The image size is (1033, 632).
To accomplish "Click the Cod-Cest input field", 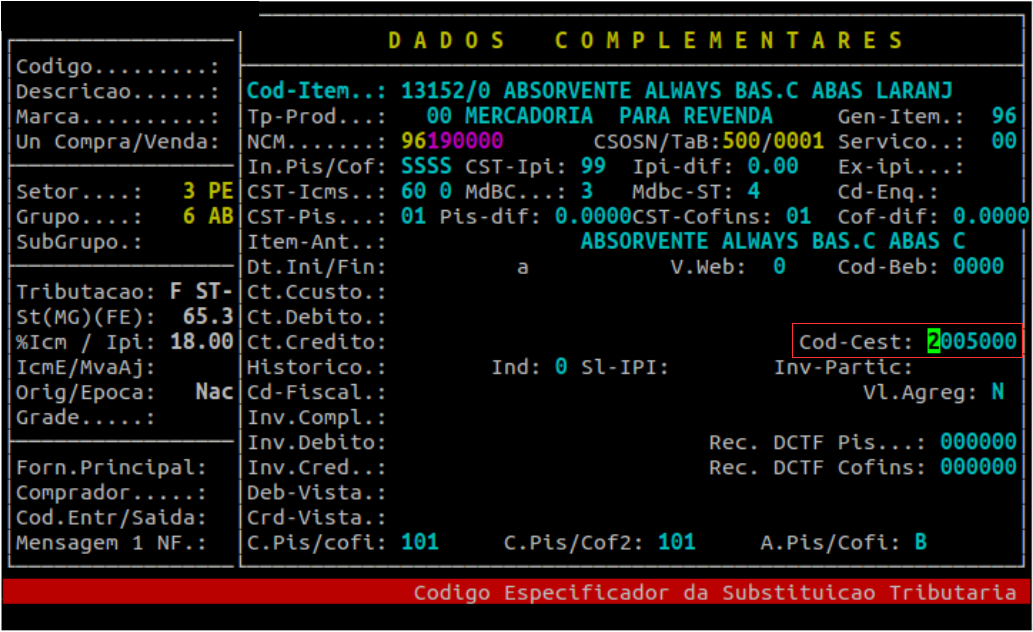I will (972, 342).
